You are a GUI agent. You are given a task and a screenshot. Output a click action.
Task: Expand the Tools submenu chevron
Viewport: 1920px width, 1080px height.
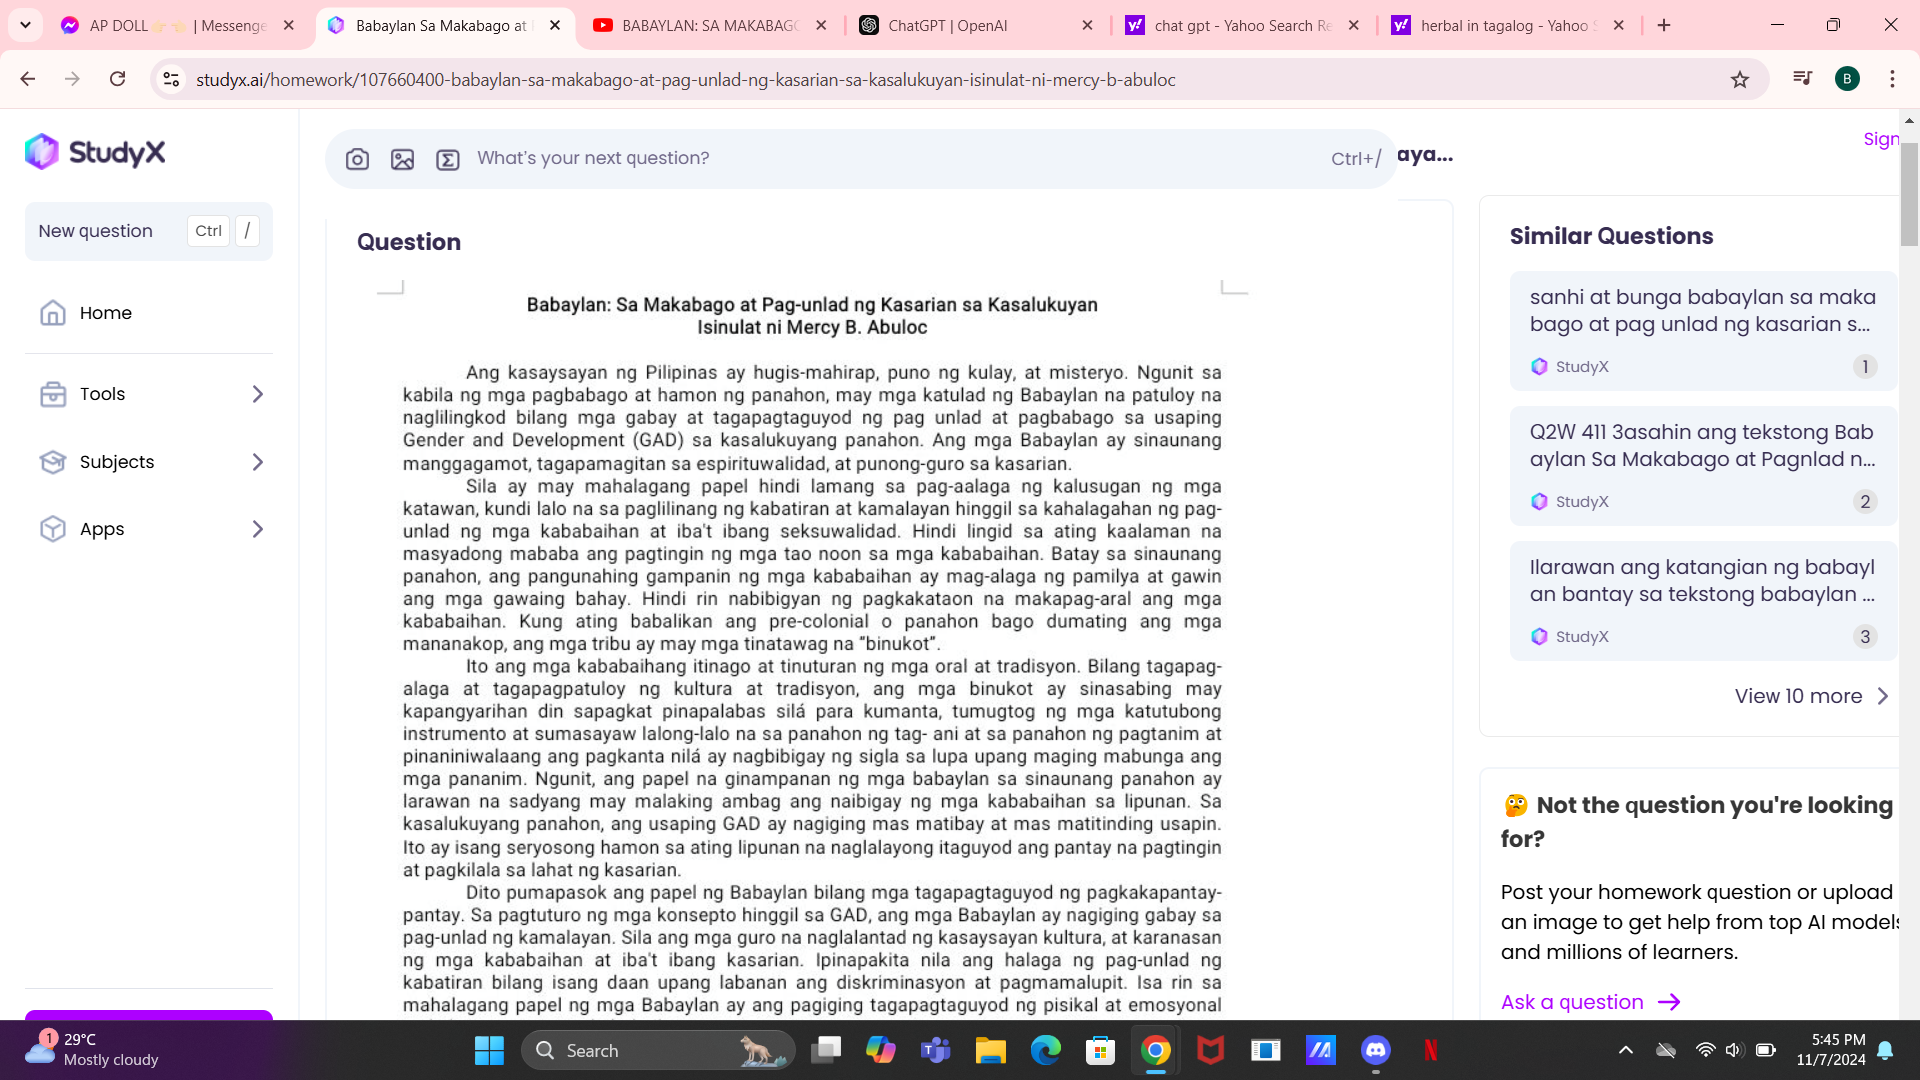[258, 394]
